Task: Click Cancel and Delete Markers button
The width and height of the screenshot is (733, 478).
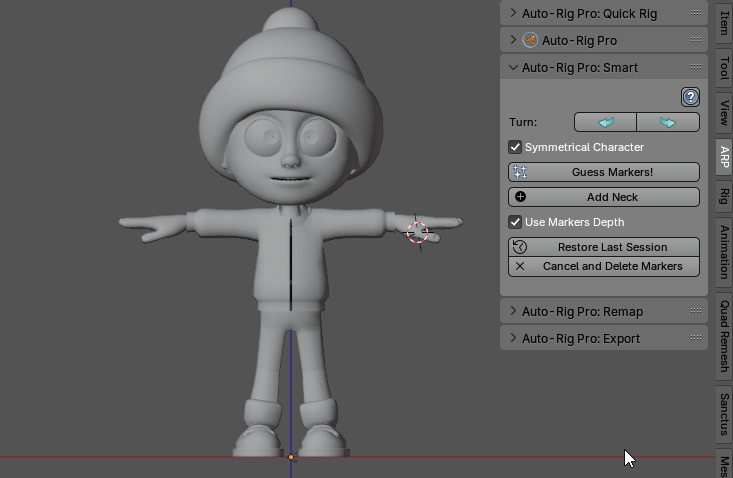Action: 604,266
